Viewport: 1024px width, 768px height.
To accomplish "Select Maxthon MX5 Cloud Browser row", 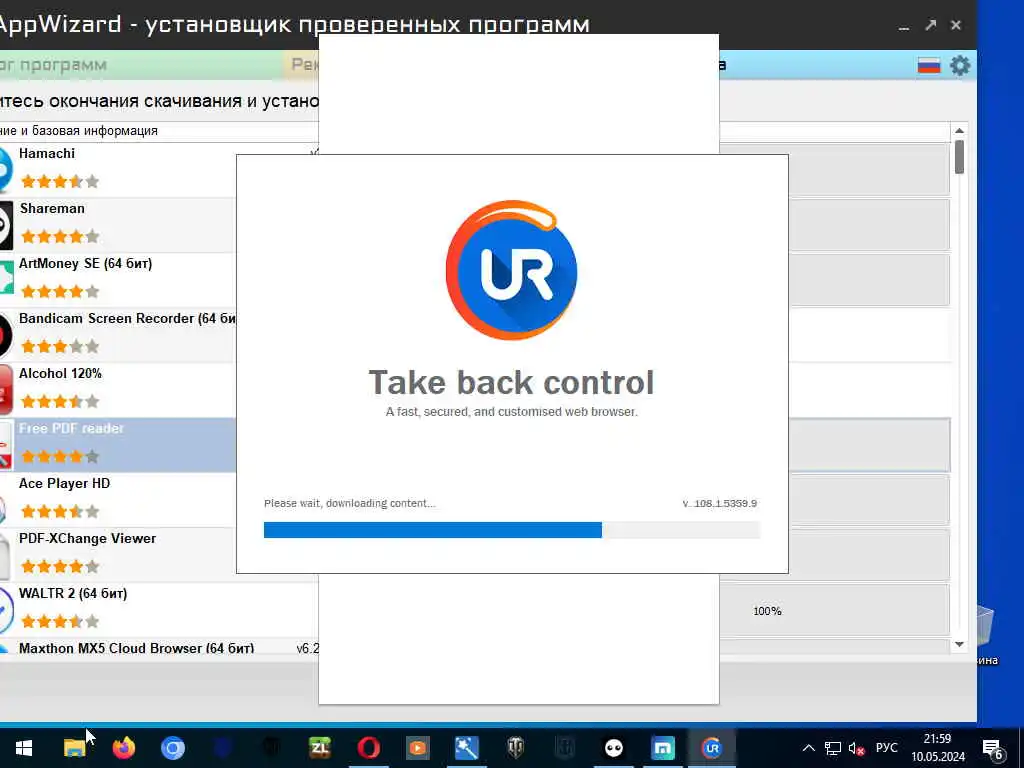I will pyautogui.click(x=159, y=647).
